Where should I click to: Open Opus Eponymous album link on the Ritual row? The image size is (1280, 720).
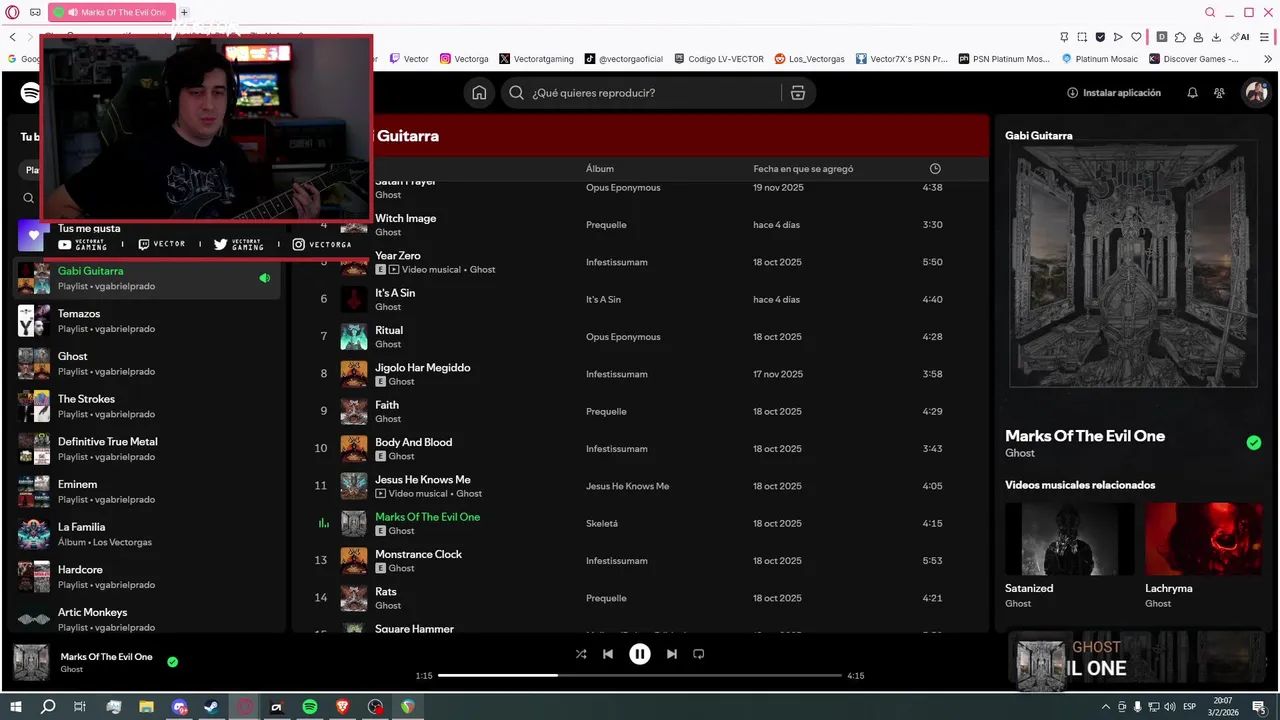tap(623, 337)
